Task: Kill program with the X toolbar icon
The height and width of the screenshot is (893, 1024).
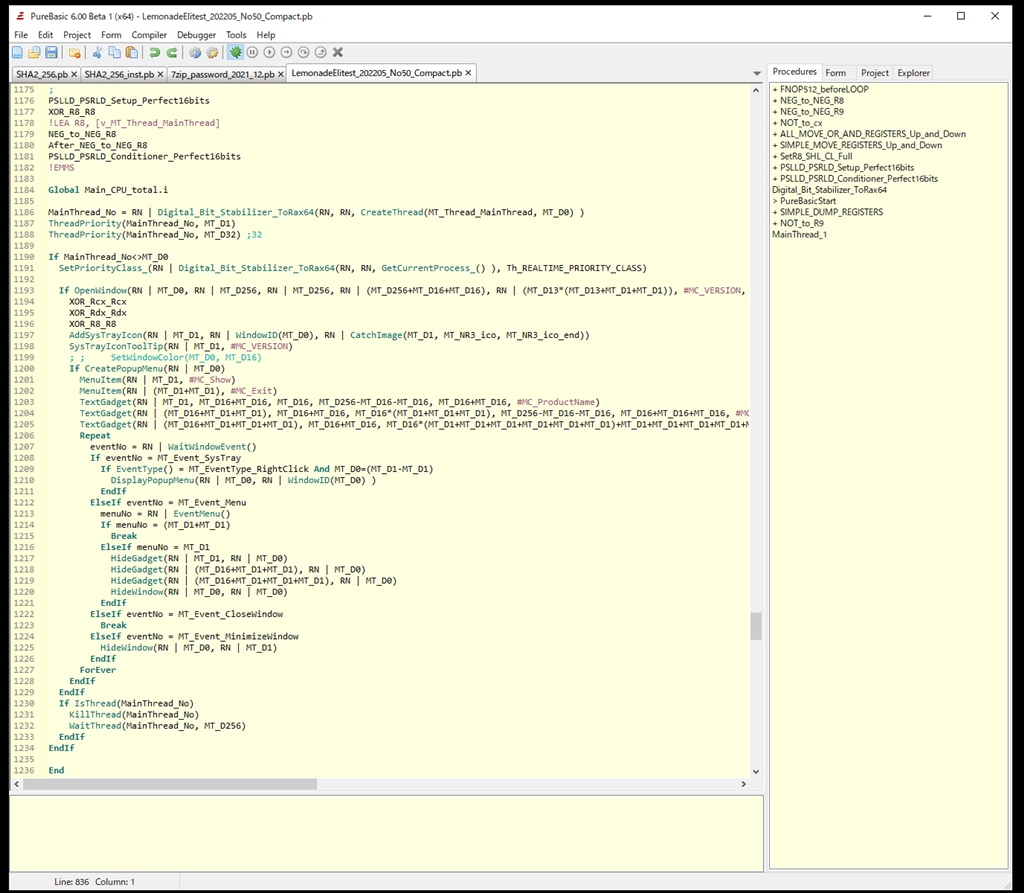Action: 338,52
